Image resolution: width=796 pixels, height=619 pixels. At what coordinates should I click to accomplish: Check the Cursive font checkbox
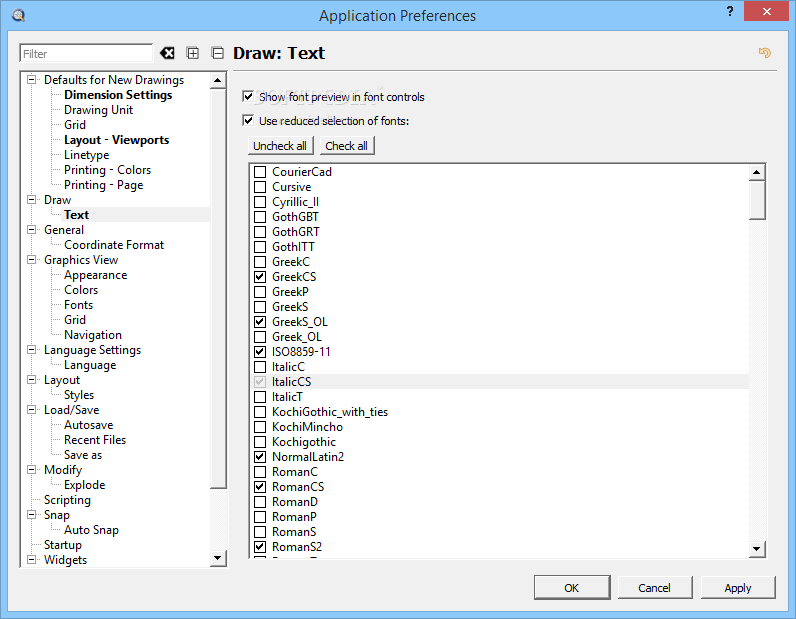coord(260,187)
